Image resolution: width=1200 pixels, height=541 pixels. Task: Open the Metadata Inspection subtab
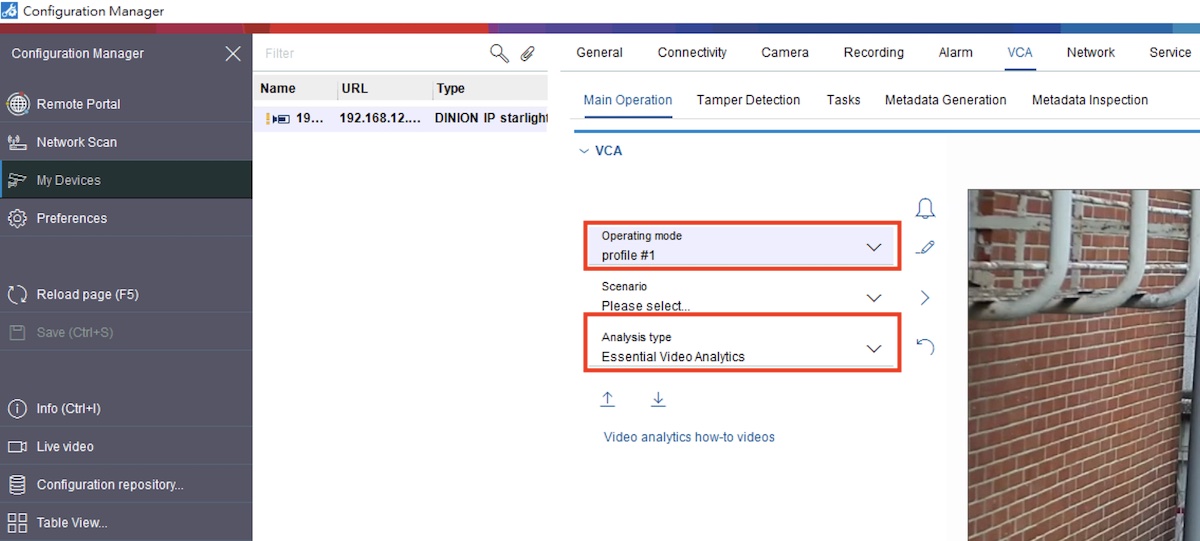pyautogui.click(x=1089, y=100)
